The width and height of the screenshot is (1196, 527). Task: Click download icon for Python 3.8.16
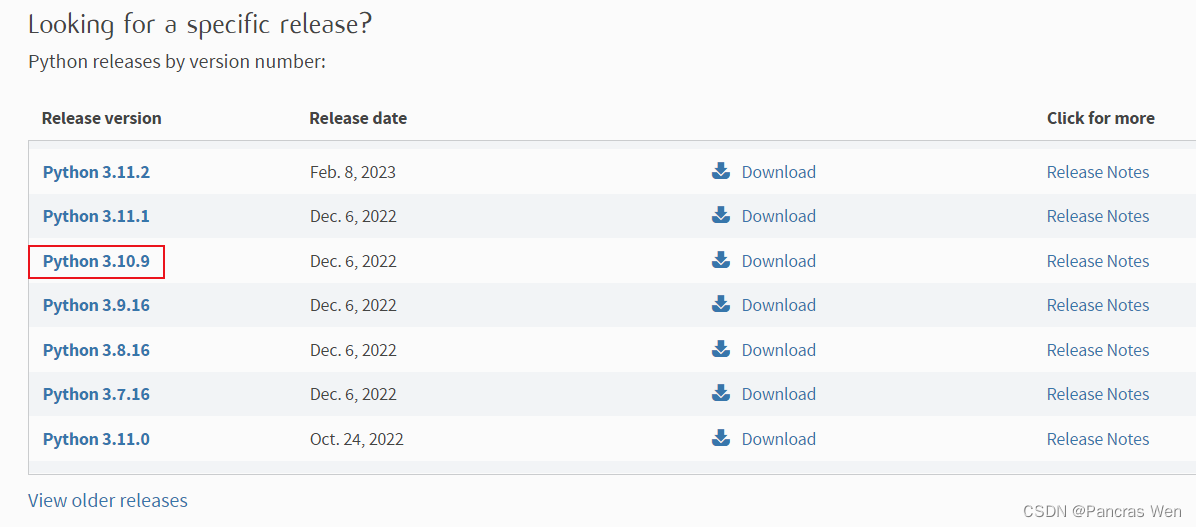pyautogui.click(x=721, y=349)
